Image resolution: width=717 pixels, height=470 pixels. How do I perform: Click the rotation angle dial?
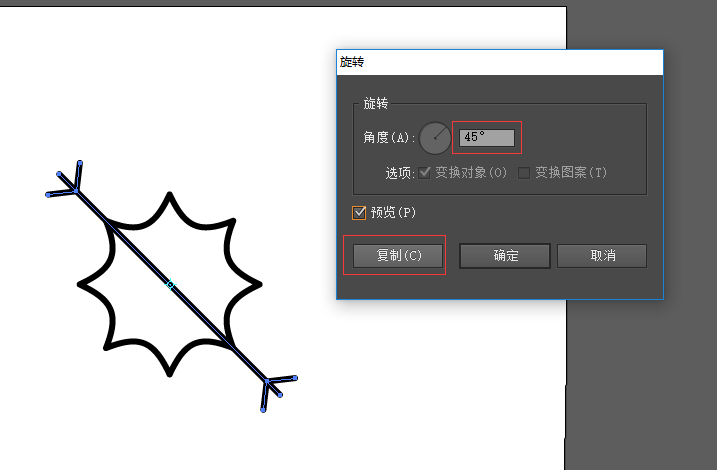coord(435,138)
